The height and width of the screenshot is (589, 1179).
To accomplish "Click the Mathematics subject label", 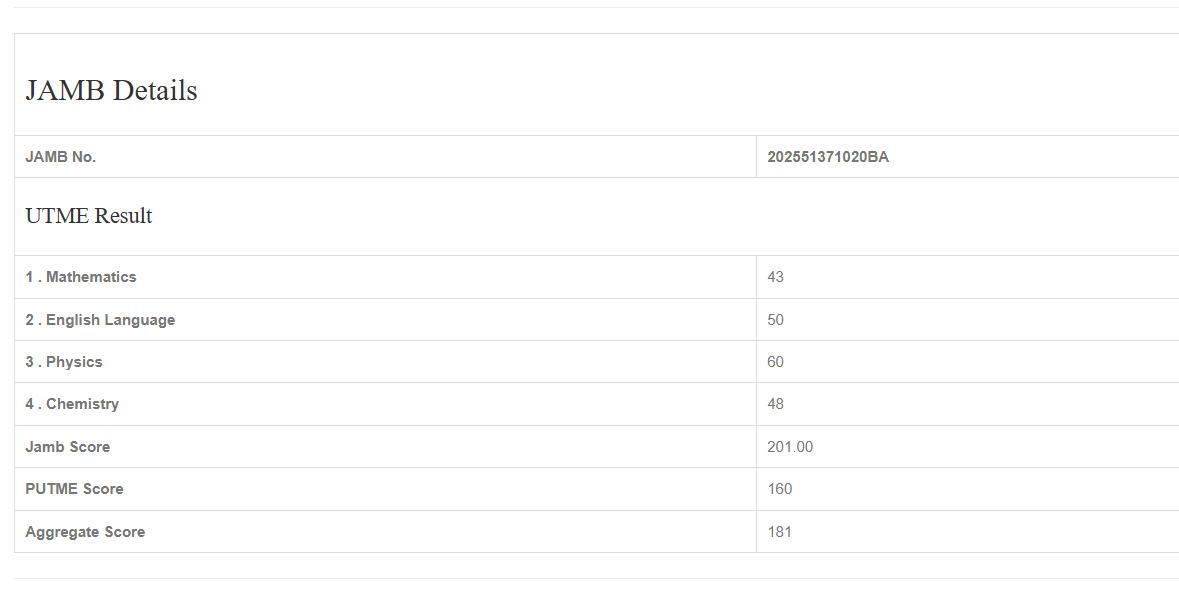I will pos(81,277).
